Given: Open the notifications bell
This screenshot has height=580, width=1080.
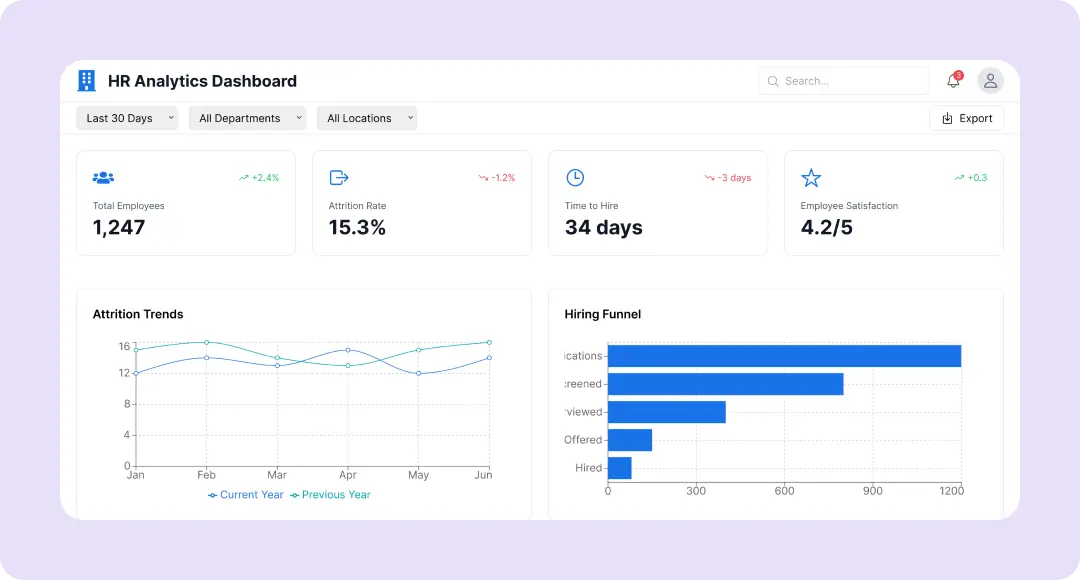Looking at the screenshot, I should tap(953, 81).
